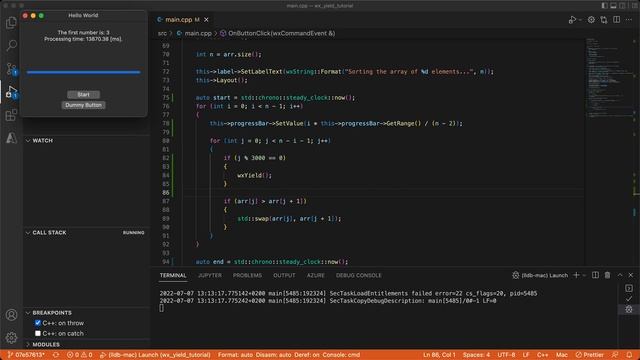Click Start button in Hello World window
Screen dimensions: 640x360
(x=83, y=94)
